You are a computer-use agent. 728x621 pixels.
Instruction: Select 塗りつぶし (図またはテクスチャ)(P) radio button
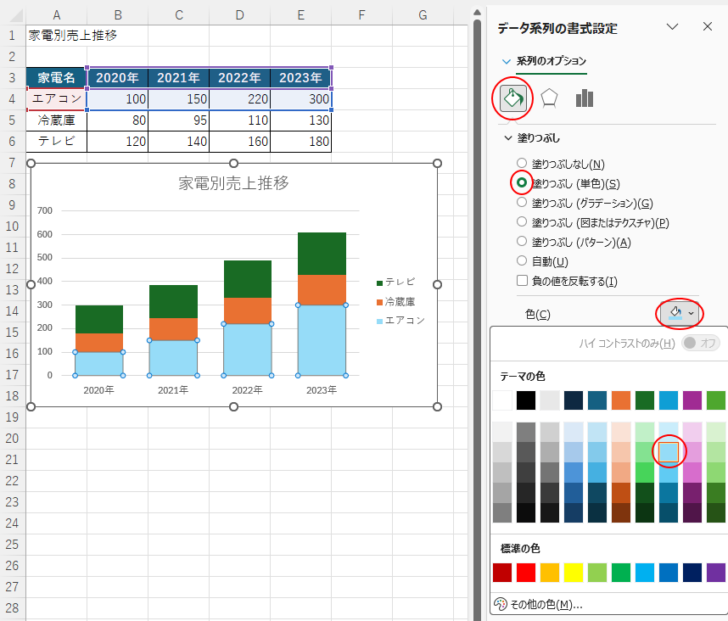tap(522, 221)
